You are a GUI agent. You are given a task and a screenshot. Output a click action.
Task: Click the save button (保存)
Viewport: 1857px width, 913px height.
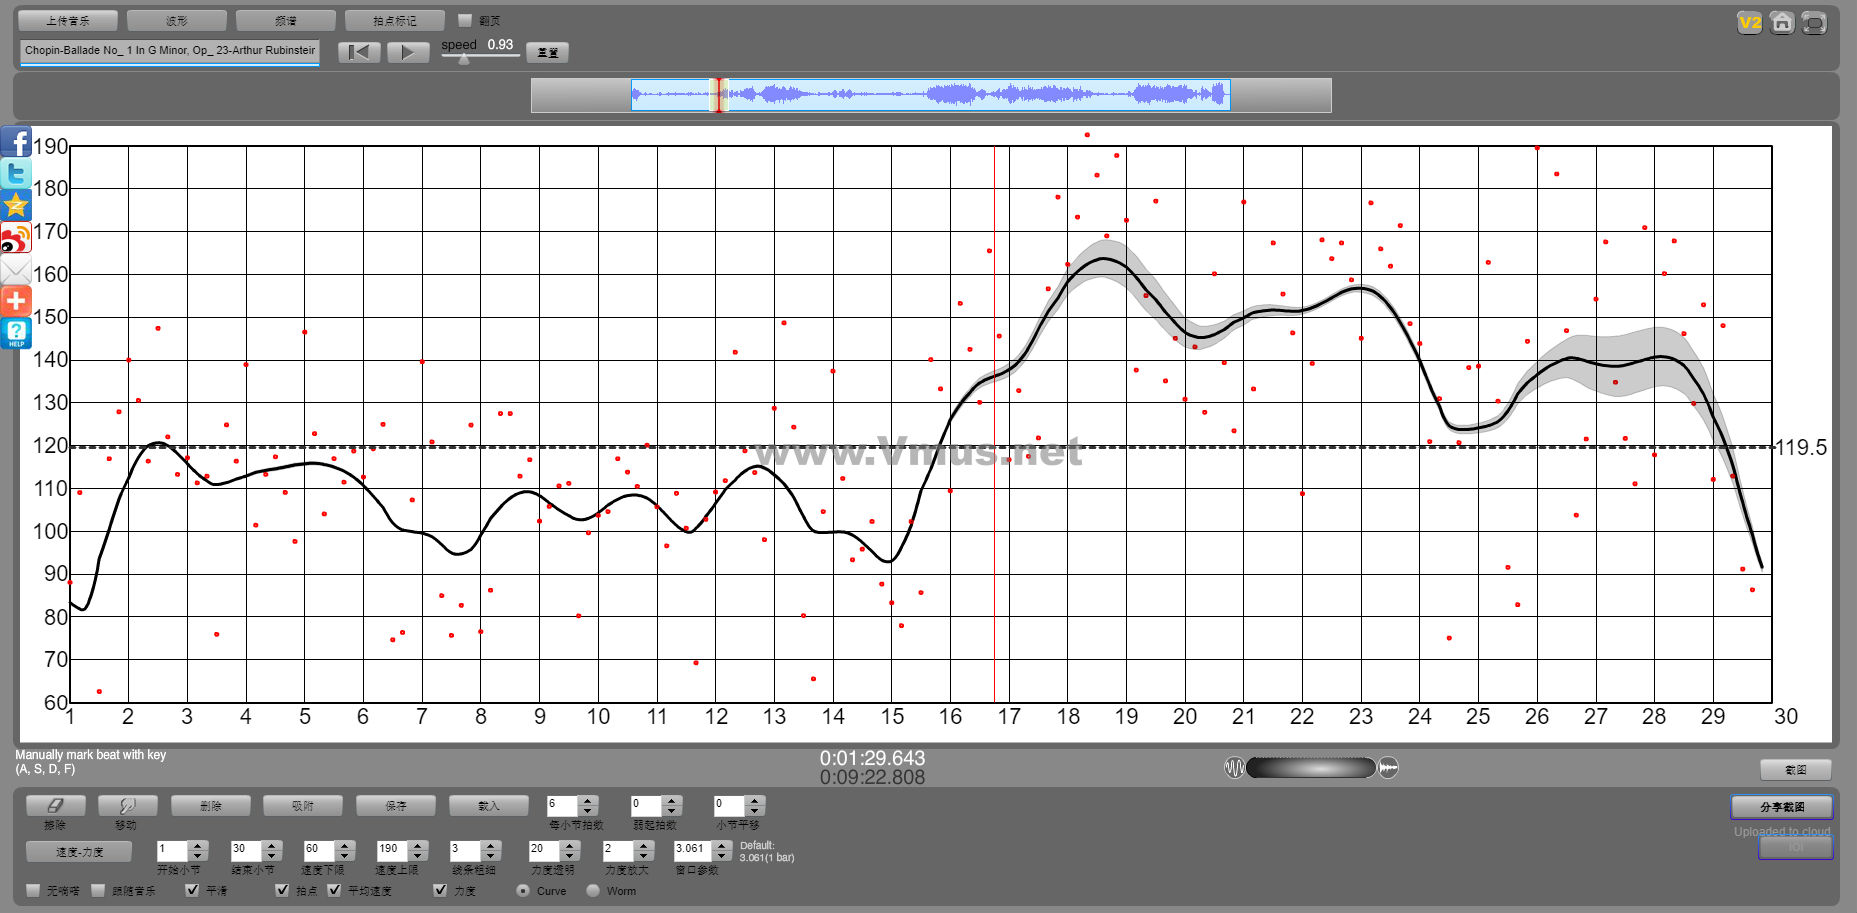point(396,805)
